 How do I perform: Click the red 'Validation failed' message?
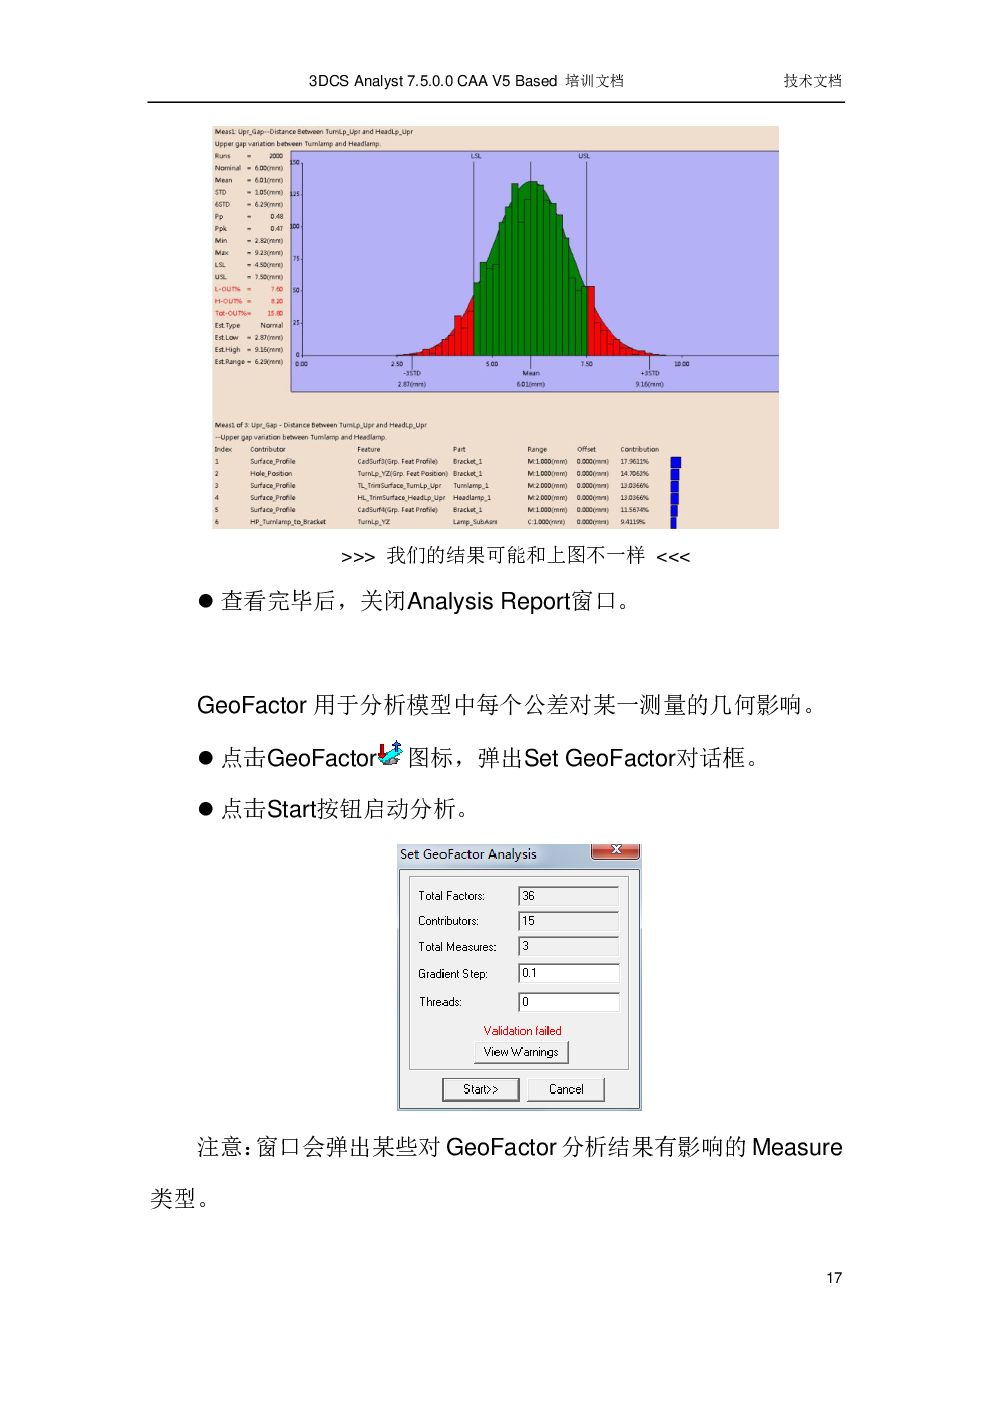point(522,1030)
